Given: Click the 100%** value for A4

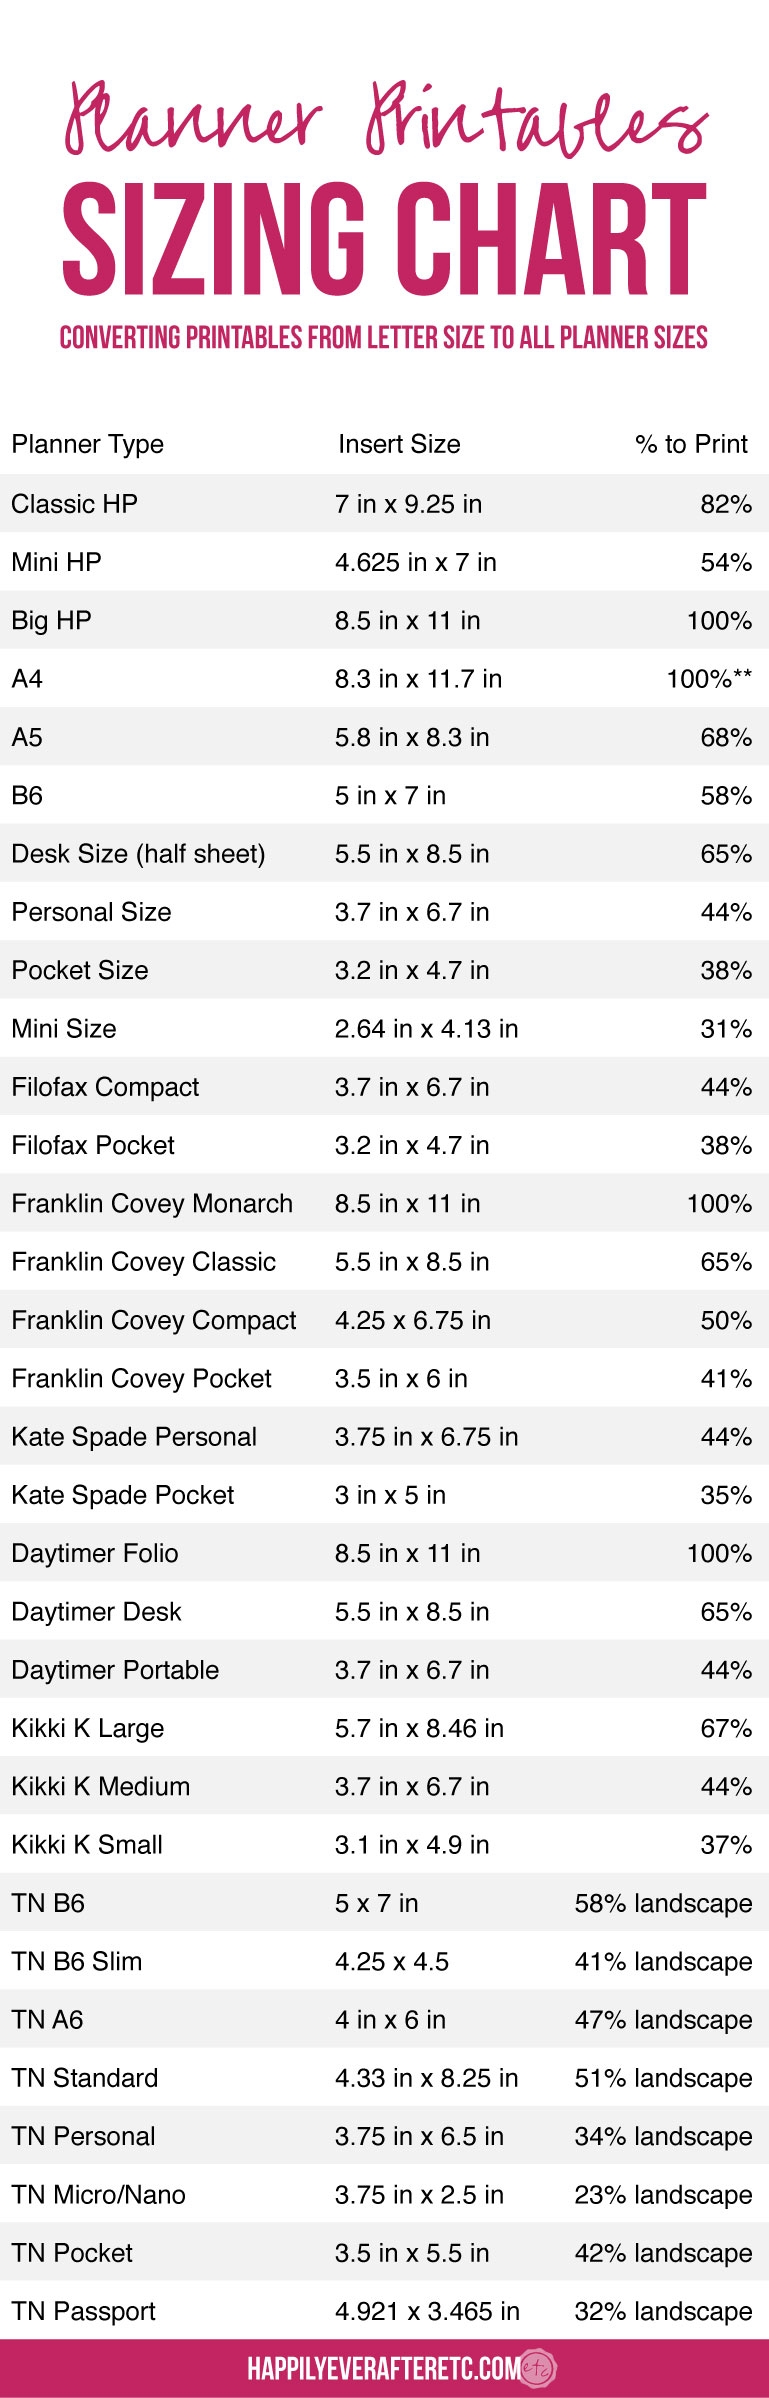Looking at the screenshot, I should [x=709, y=679].
